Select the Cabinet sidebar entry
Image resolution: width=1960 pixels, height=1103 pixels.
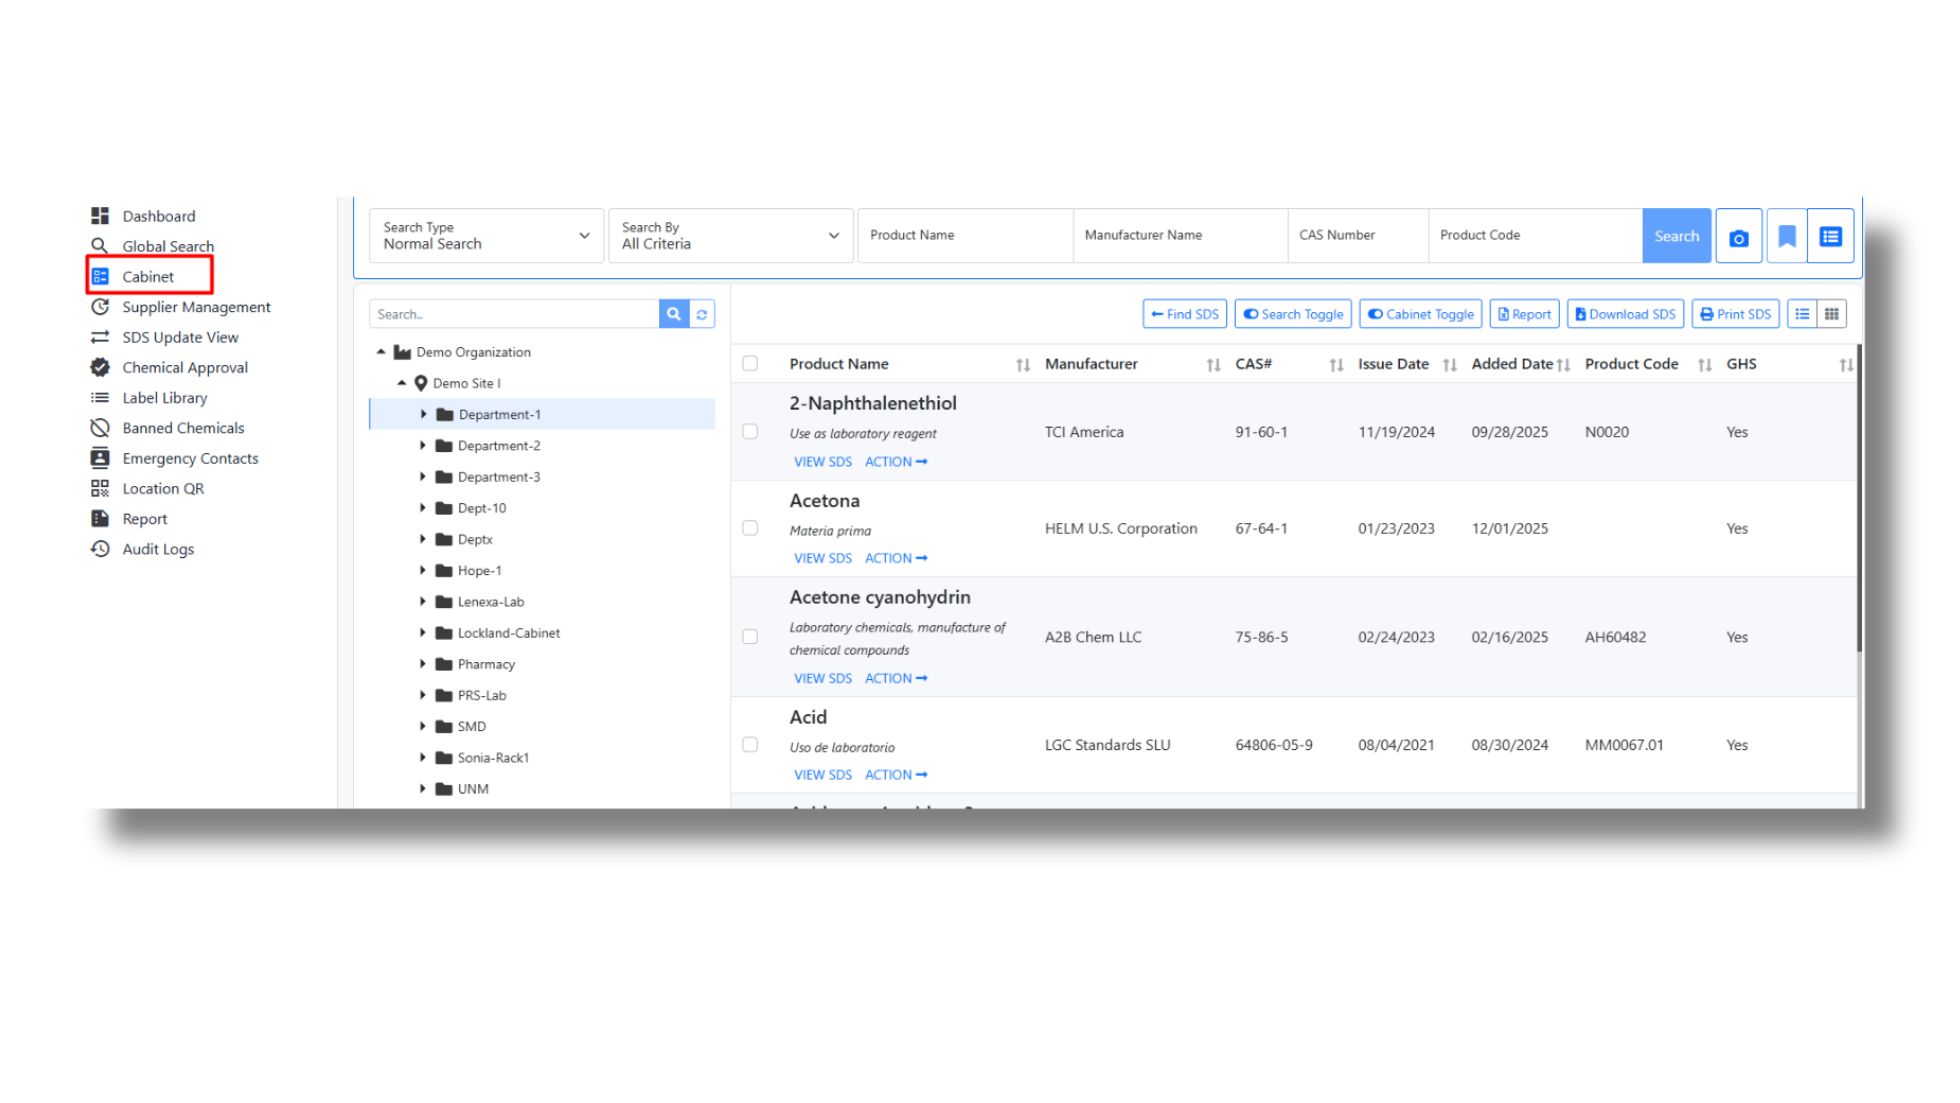point(148,276)
